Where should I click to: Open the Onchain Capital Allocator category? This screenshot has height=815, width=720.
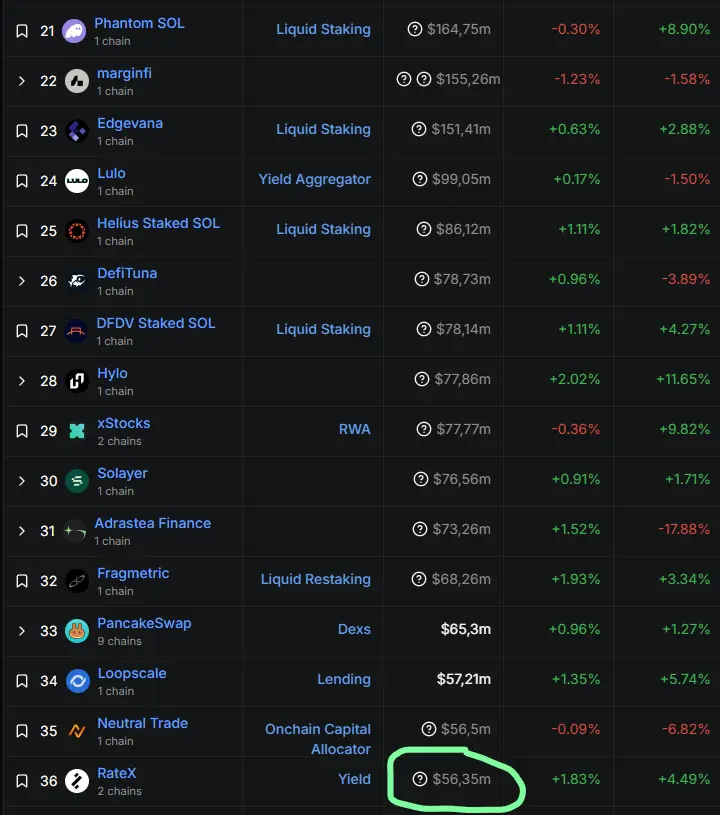(318, 739)
